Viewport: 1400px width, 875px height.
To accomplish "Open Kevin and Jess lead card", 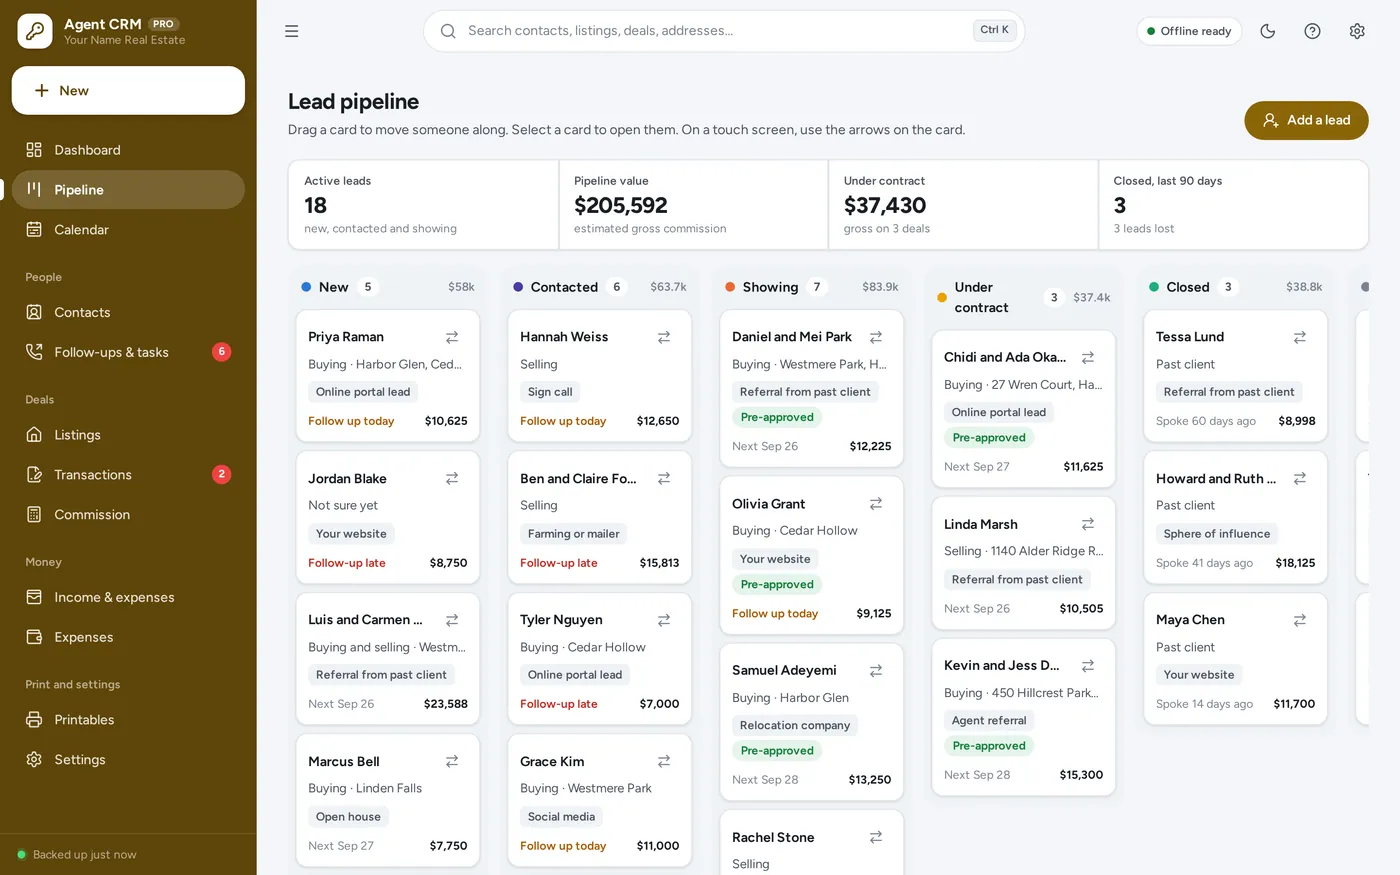I will click(1024, 717).
